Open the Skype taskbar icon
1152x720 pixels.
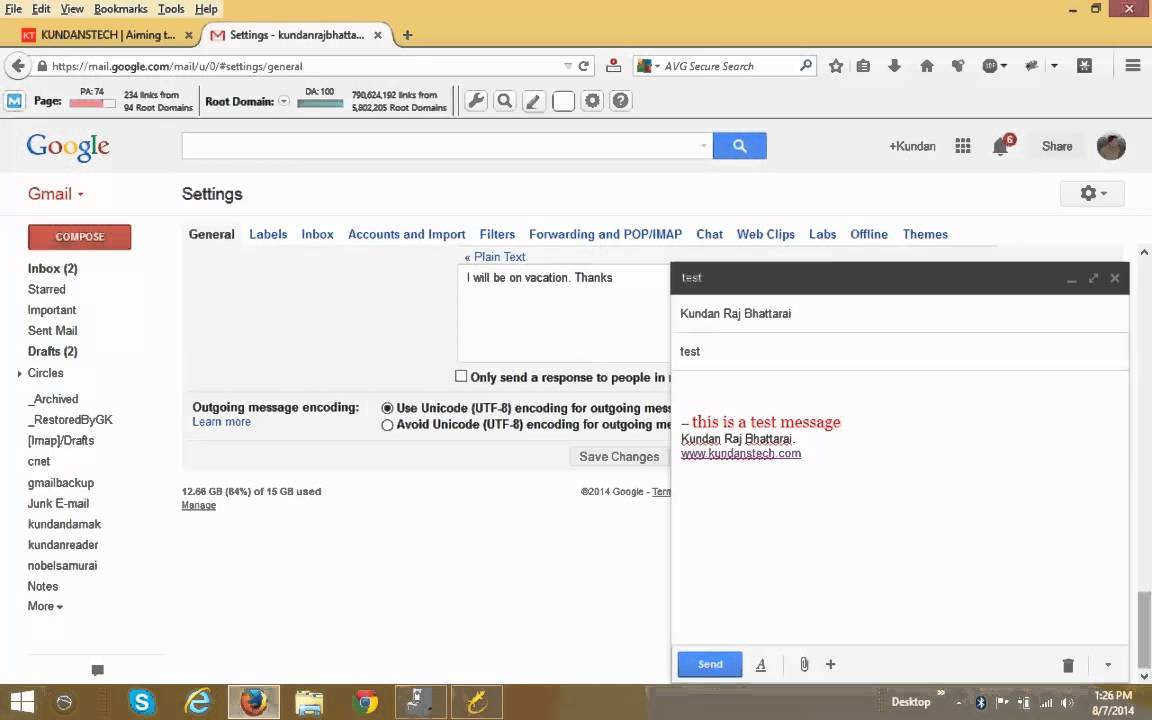pos(141,702)
